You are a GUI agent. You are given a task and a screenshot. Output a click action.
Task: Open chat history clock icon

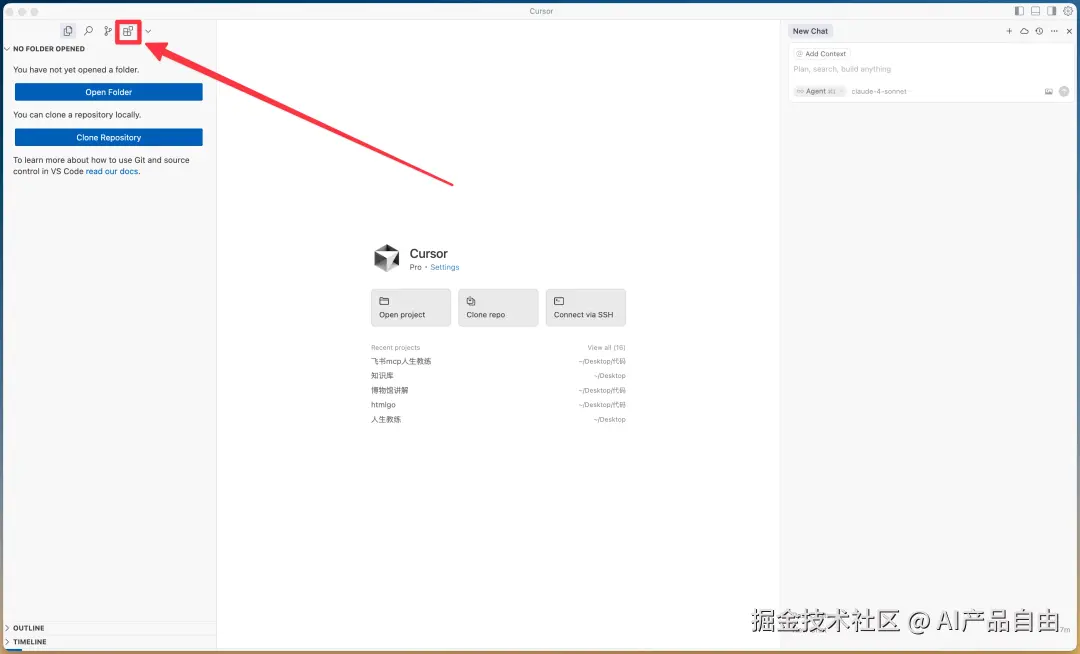coord(1039,31)
